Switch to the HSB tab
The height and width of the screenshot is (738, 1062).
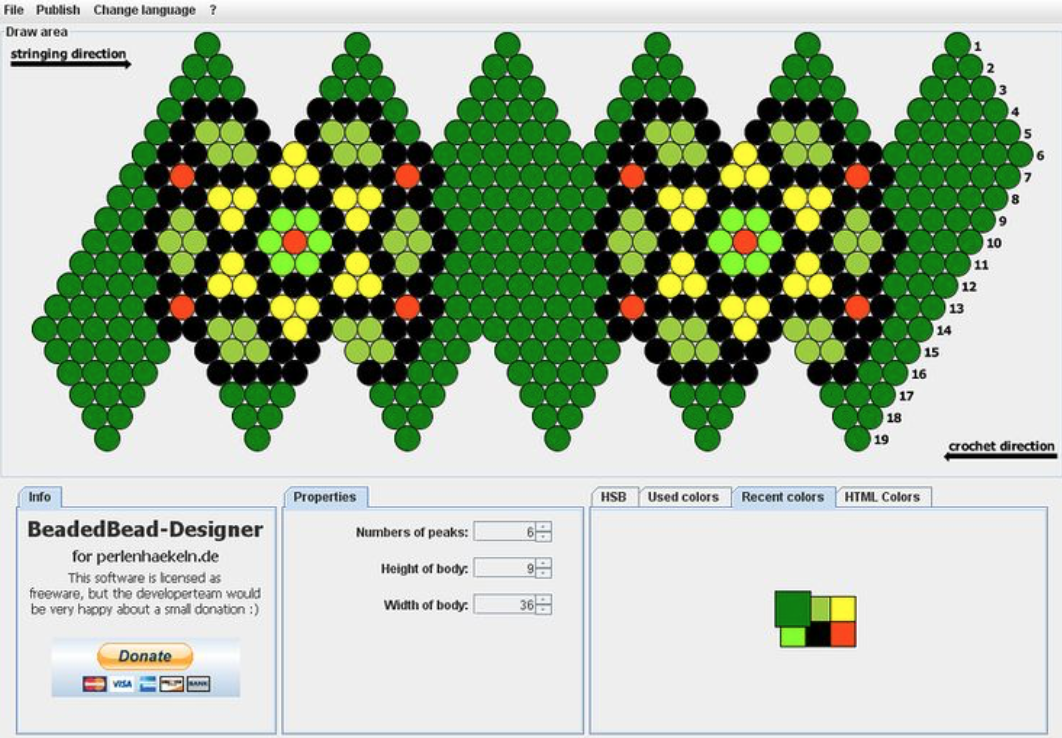(614, 497)
